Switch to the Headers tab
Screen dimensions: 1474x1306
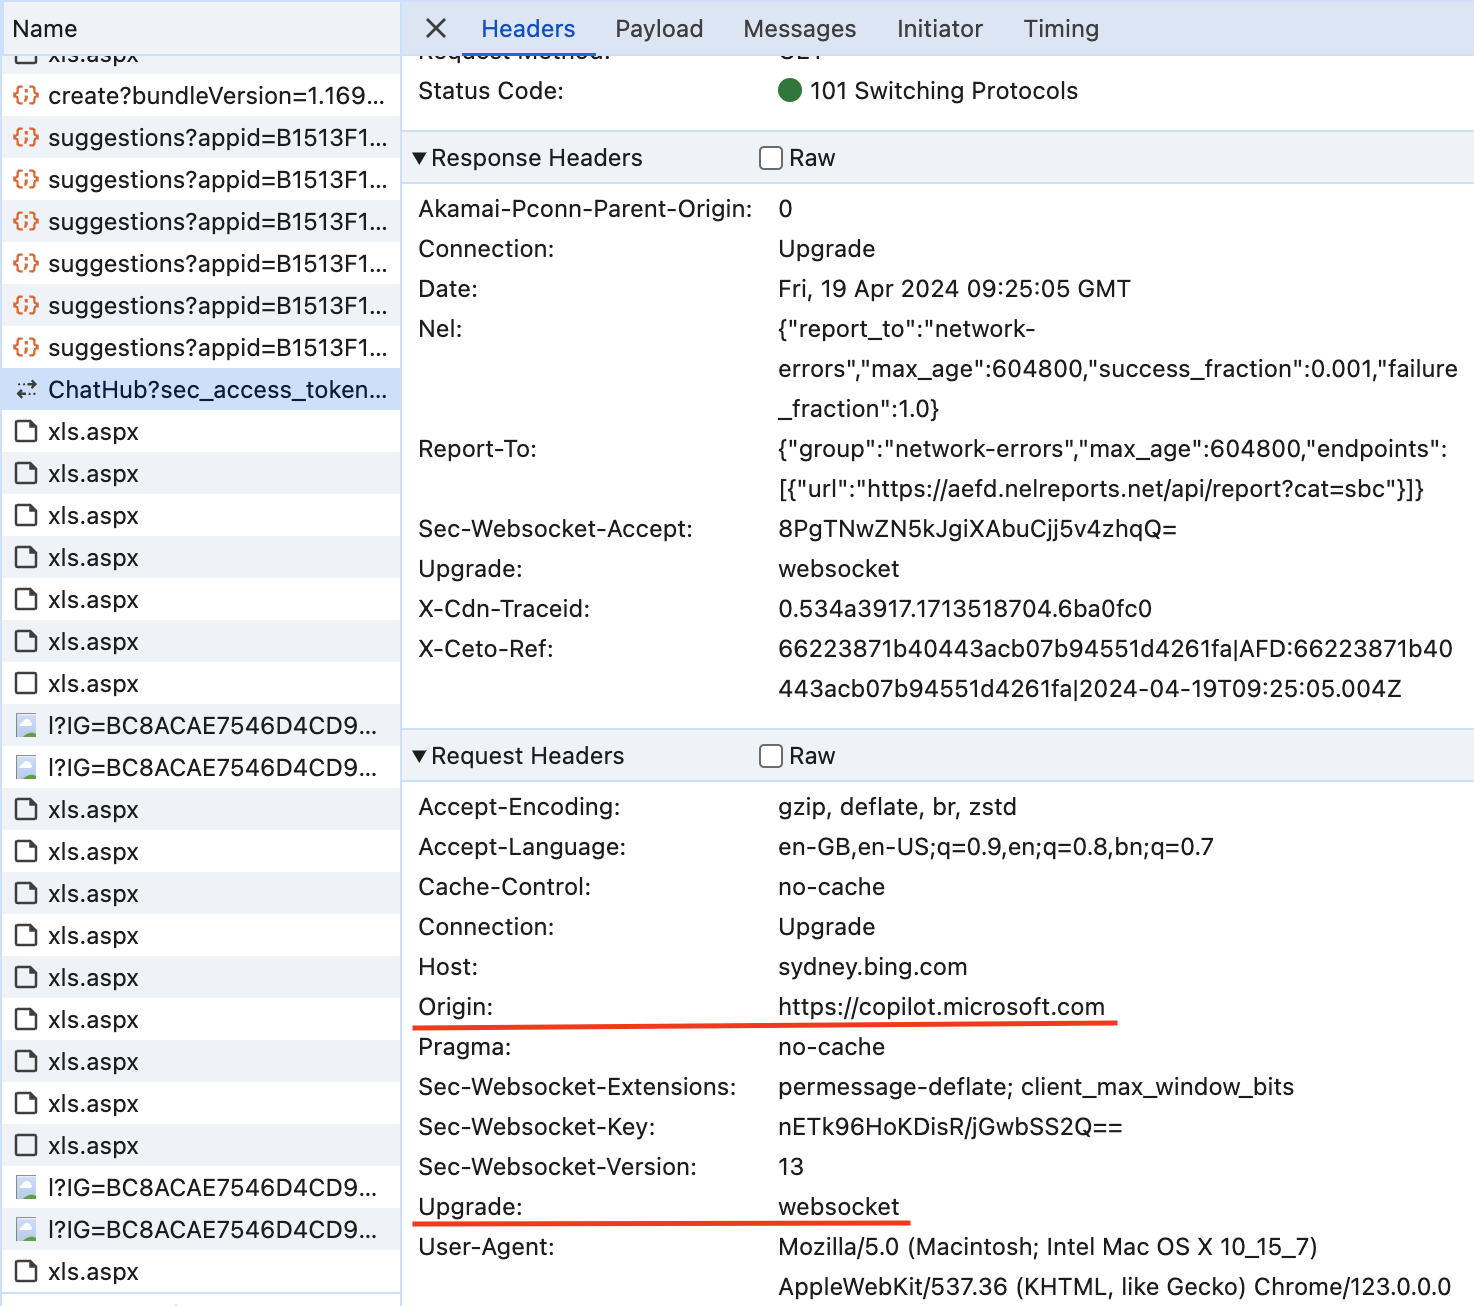coord(528,28)
